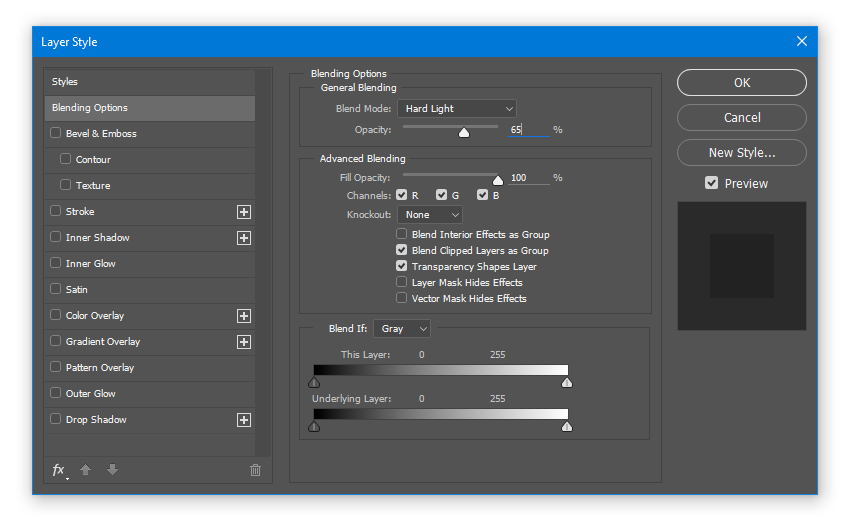Select Blending Options in left list
This screenshot has height=520, width=850.
[150, 108]
